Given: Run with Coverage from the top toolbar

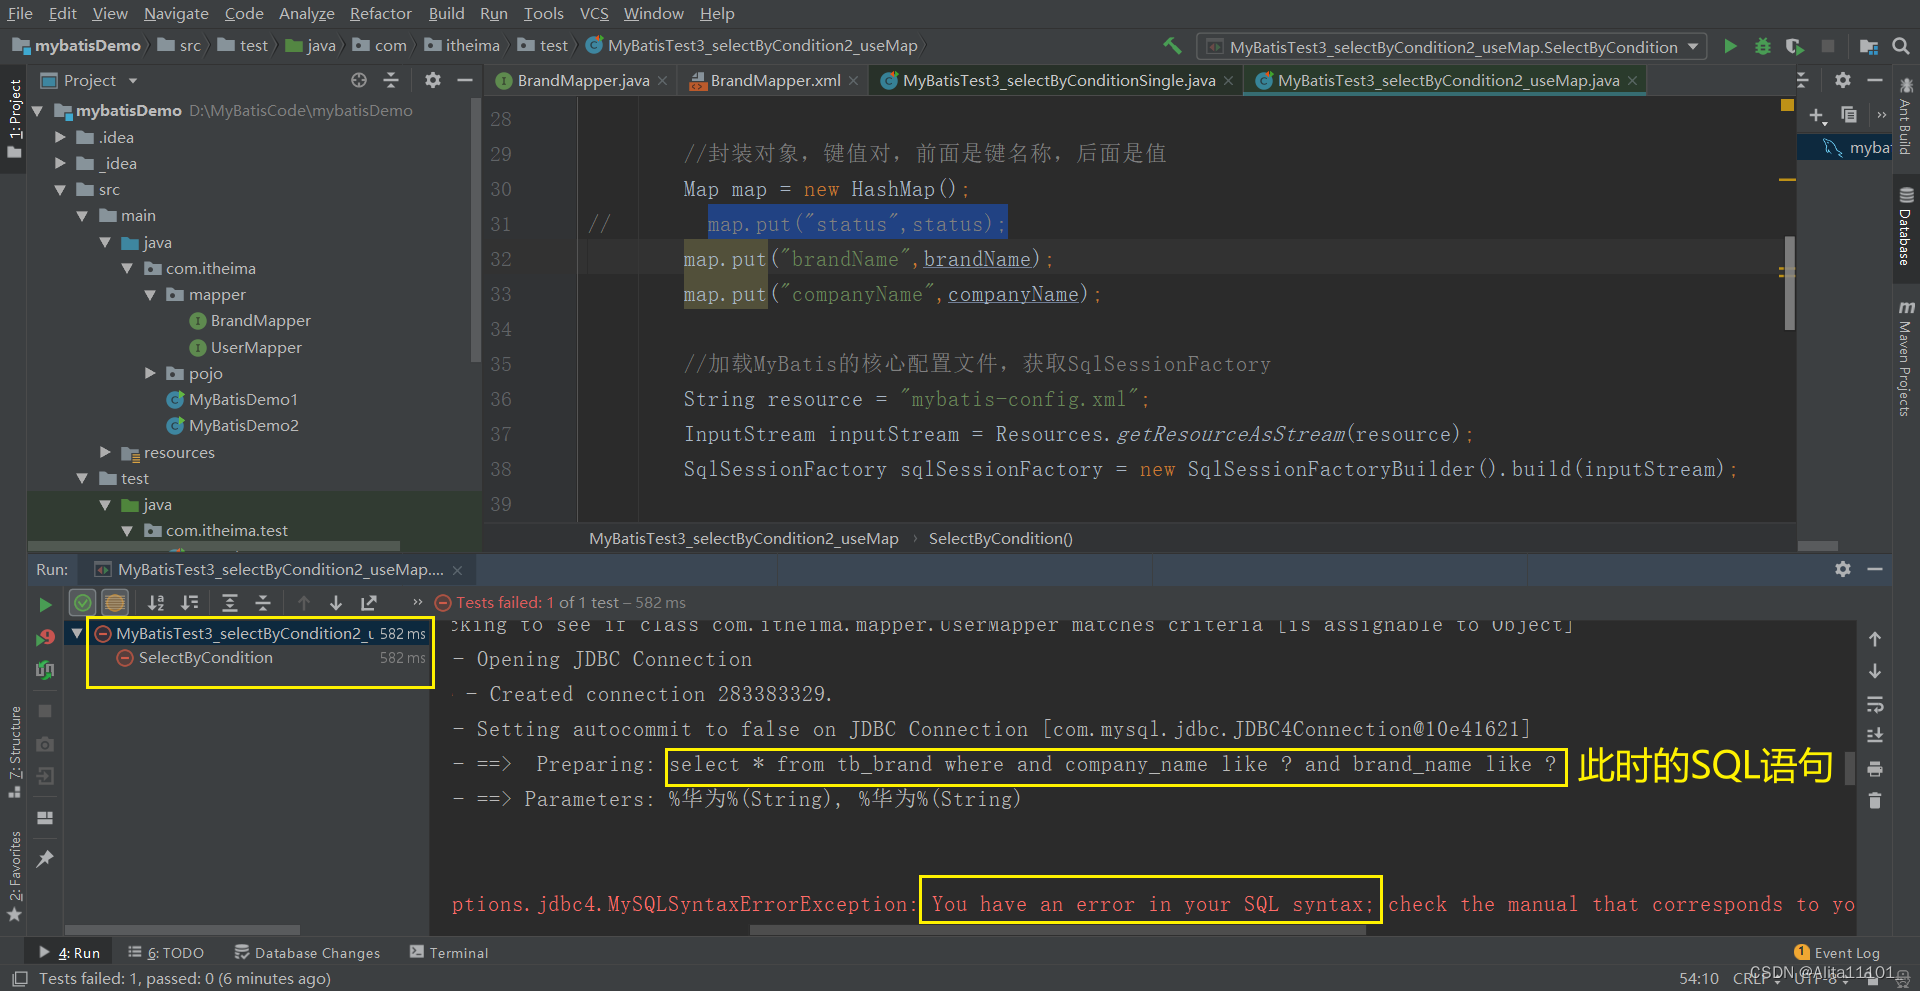Looking at the screenshot, I should pyautogui.click(x=1795, y=47).
